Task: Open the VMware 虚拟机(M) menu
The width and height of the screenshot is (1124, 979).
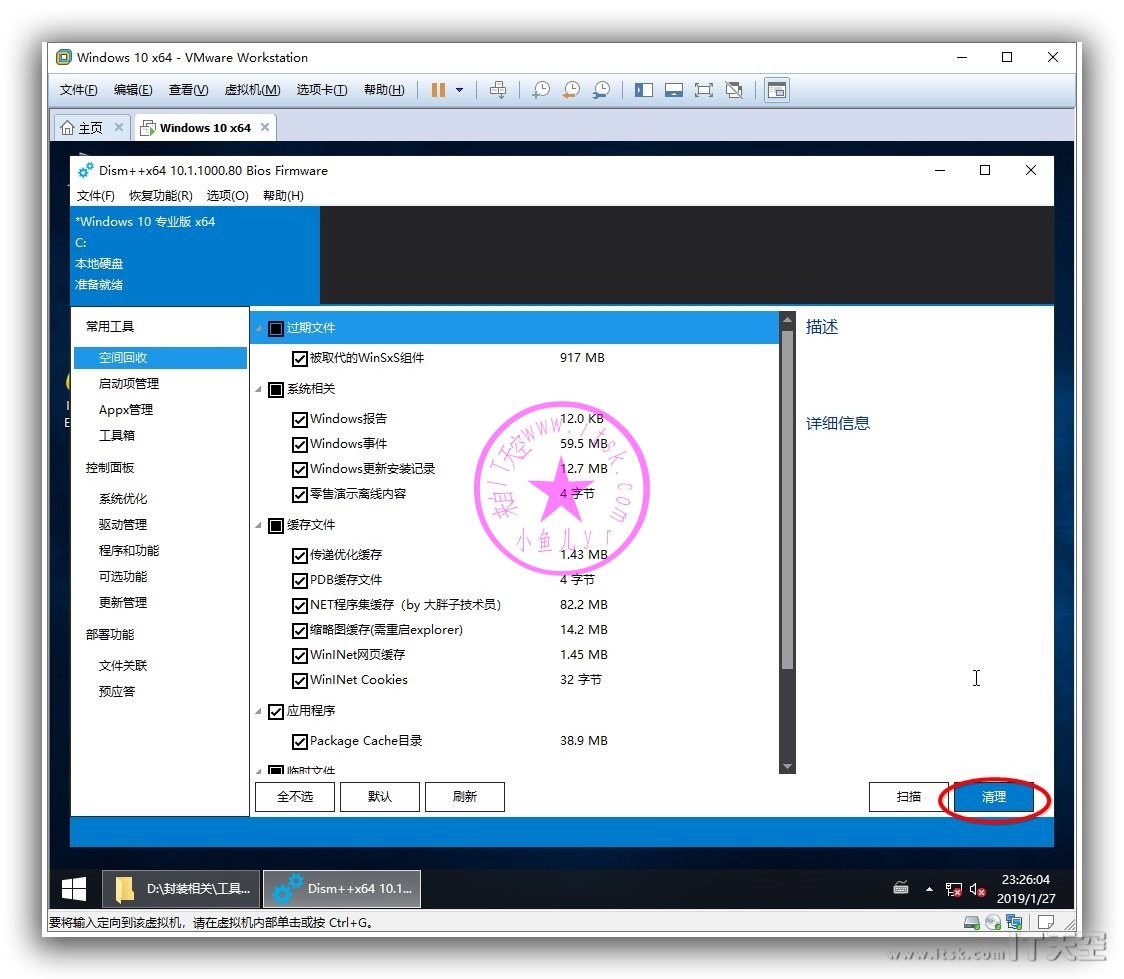Action: (x=252, y=90)
